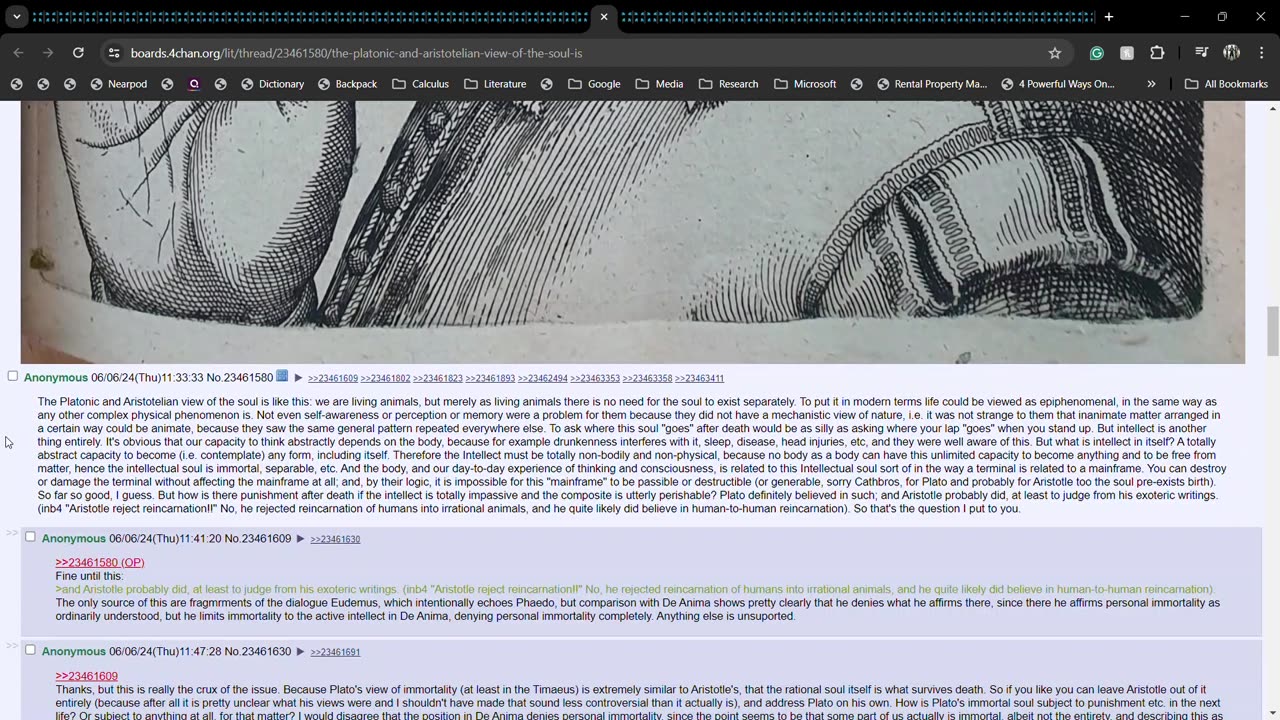Click the page vertical scrollbar thumb
Screen dimensions: 1280x720
[1272, 330]
